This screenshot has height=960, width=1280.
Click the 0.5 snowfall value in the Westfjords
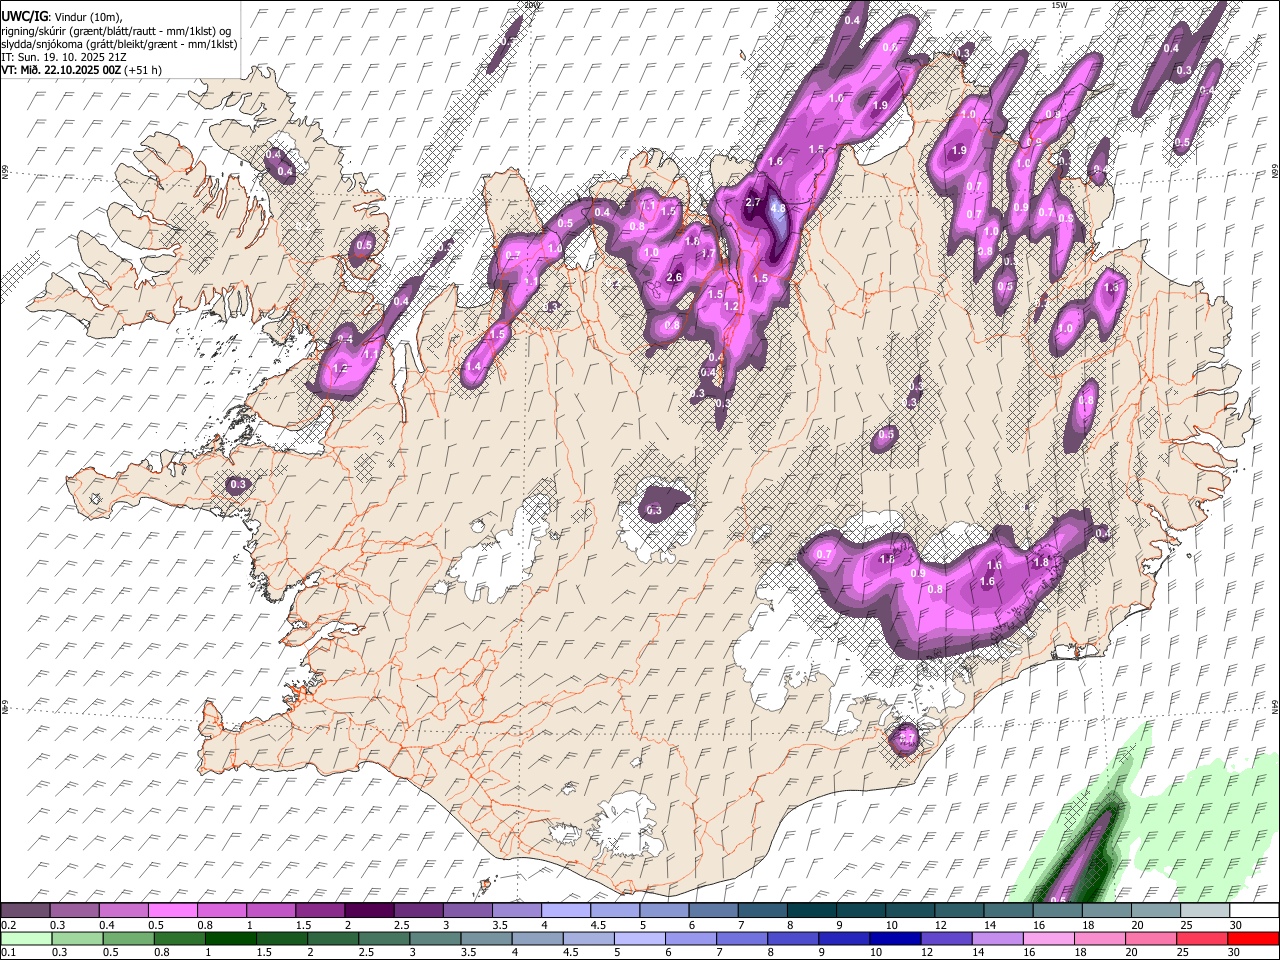(364, 245)
